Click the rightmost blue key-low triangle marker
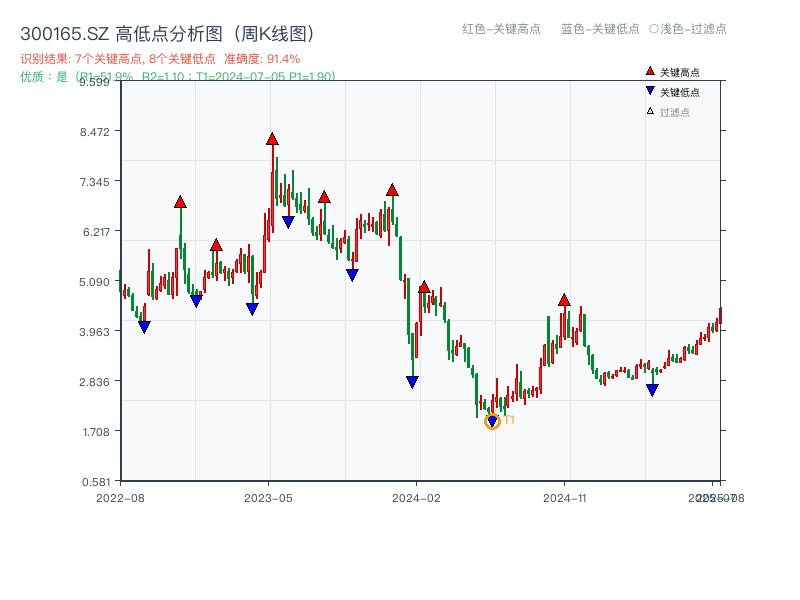 coord(653,388)
